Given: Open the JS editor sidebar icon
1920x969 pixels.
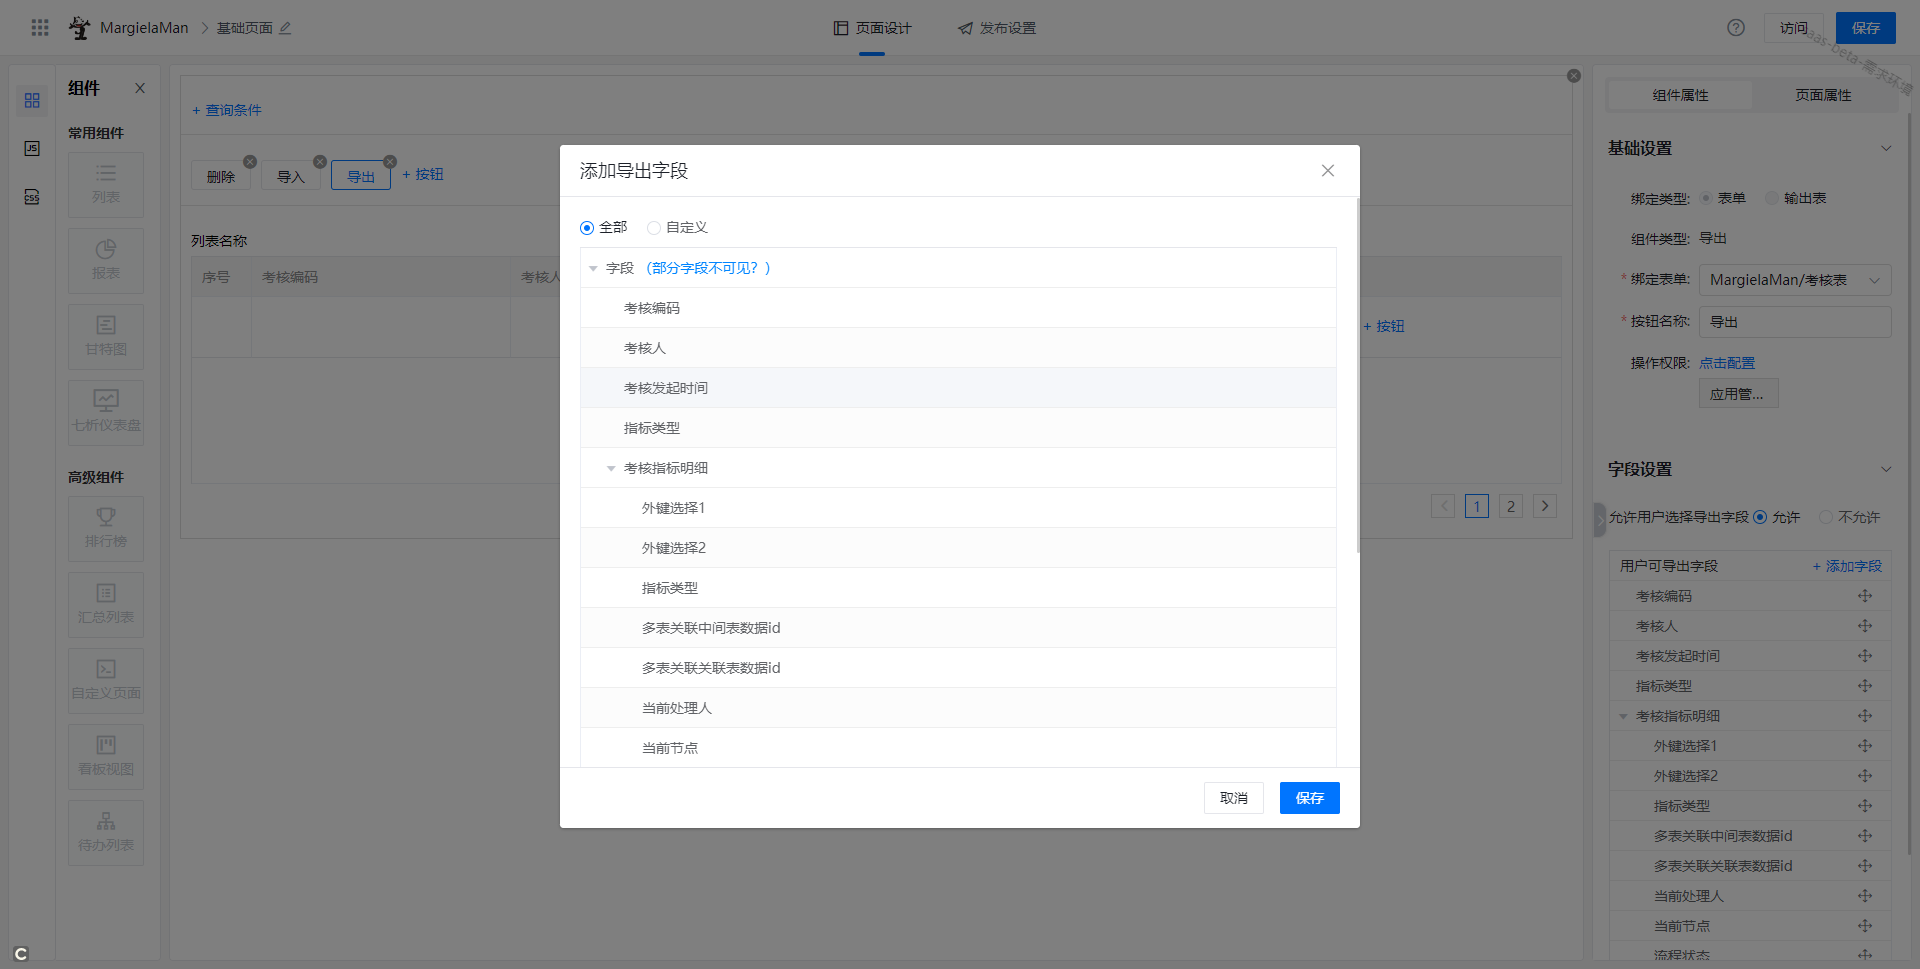Looking at the screenshot, I should 32,148.
